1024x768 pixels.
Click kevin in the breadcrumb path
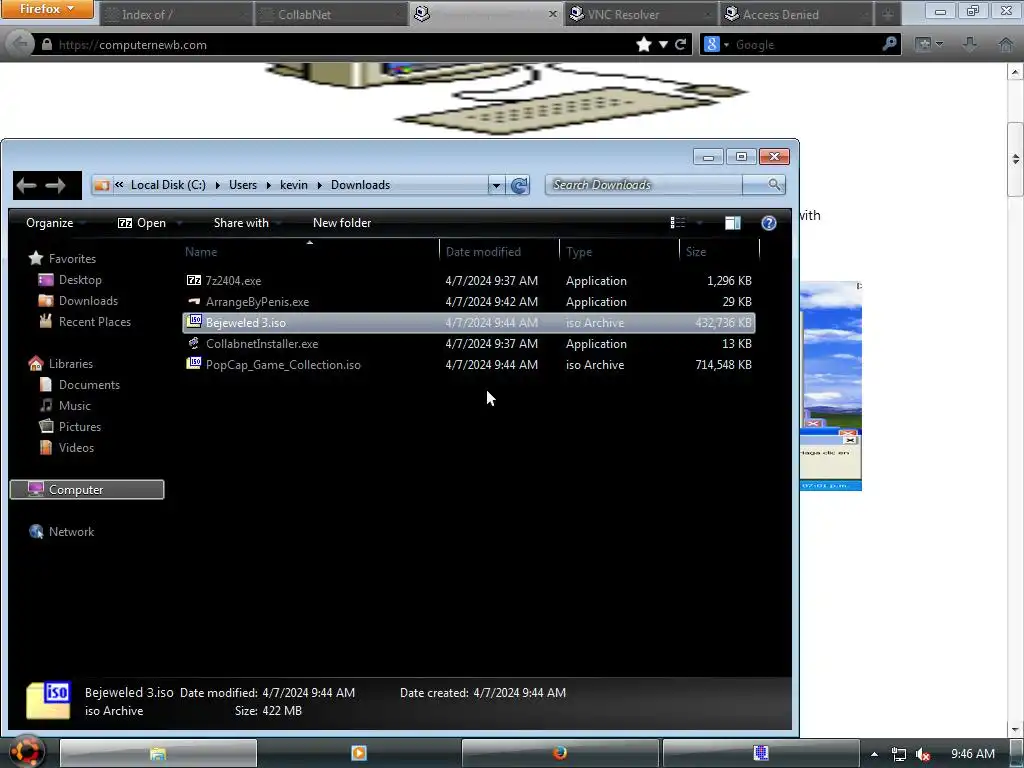(x=294, y=185)
